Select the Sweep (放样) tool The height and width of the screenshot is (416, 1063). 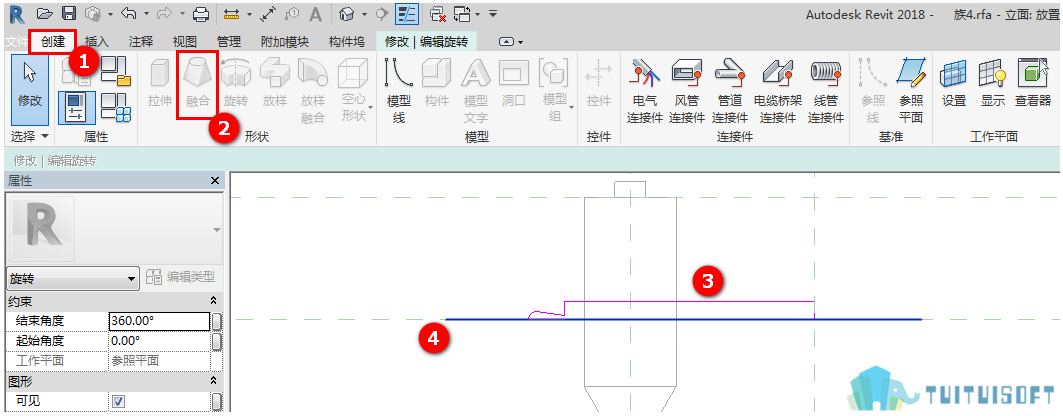click(x=275, y=83)
